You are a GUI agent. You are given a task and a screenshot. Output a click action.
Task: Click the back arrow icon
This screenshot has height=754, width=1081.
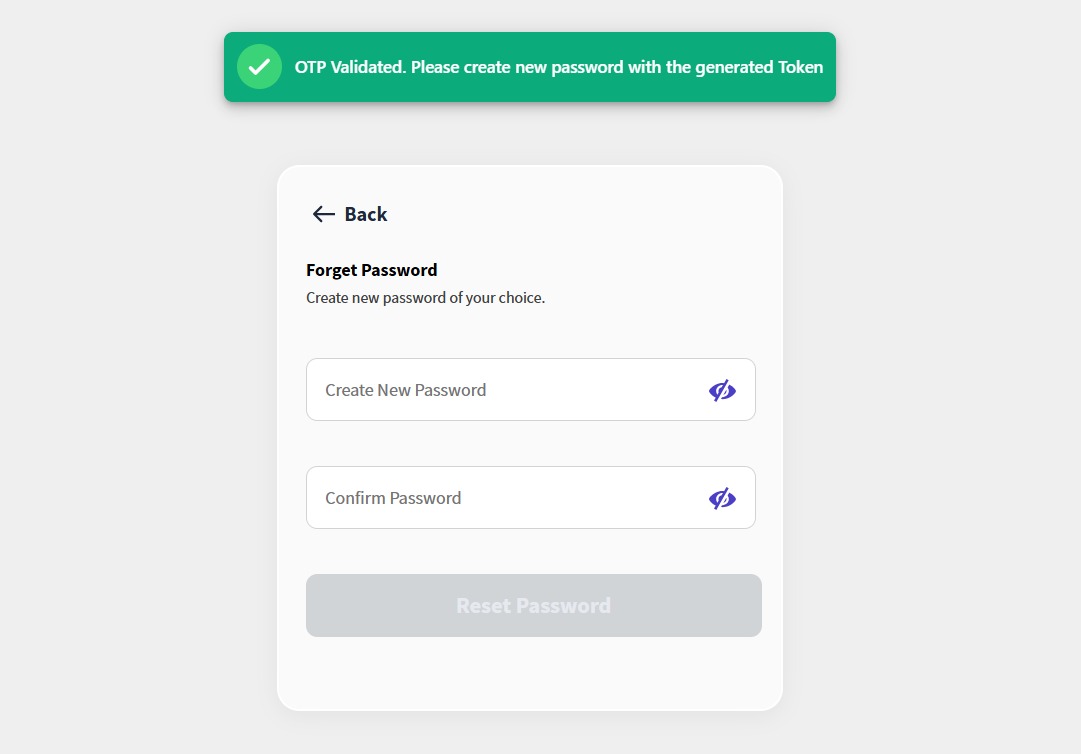323,214
